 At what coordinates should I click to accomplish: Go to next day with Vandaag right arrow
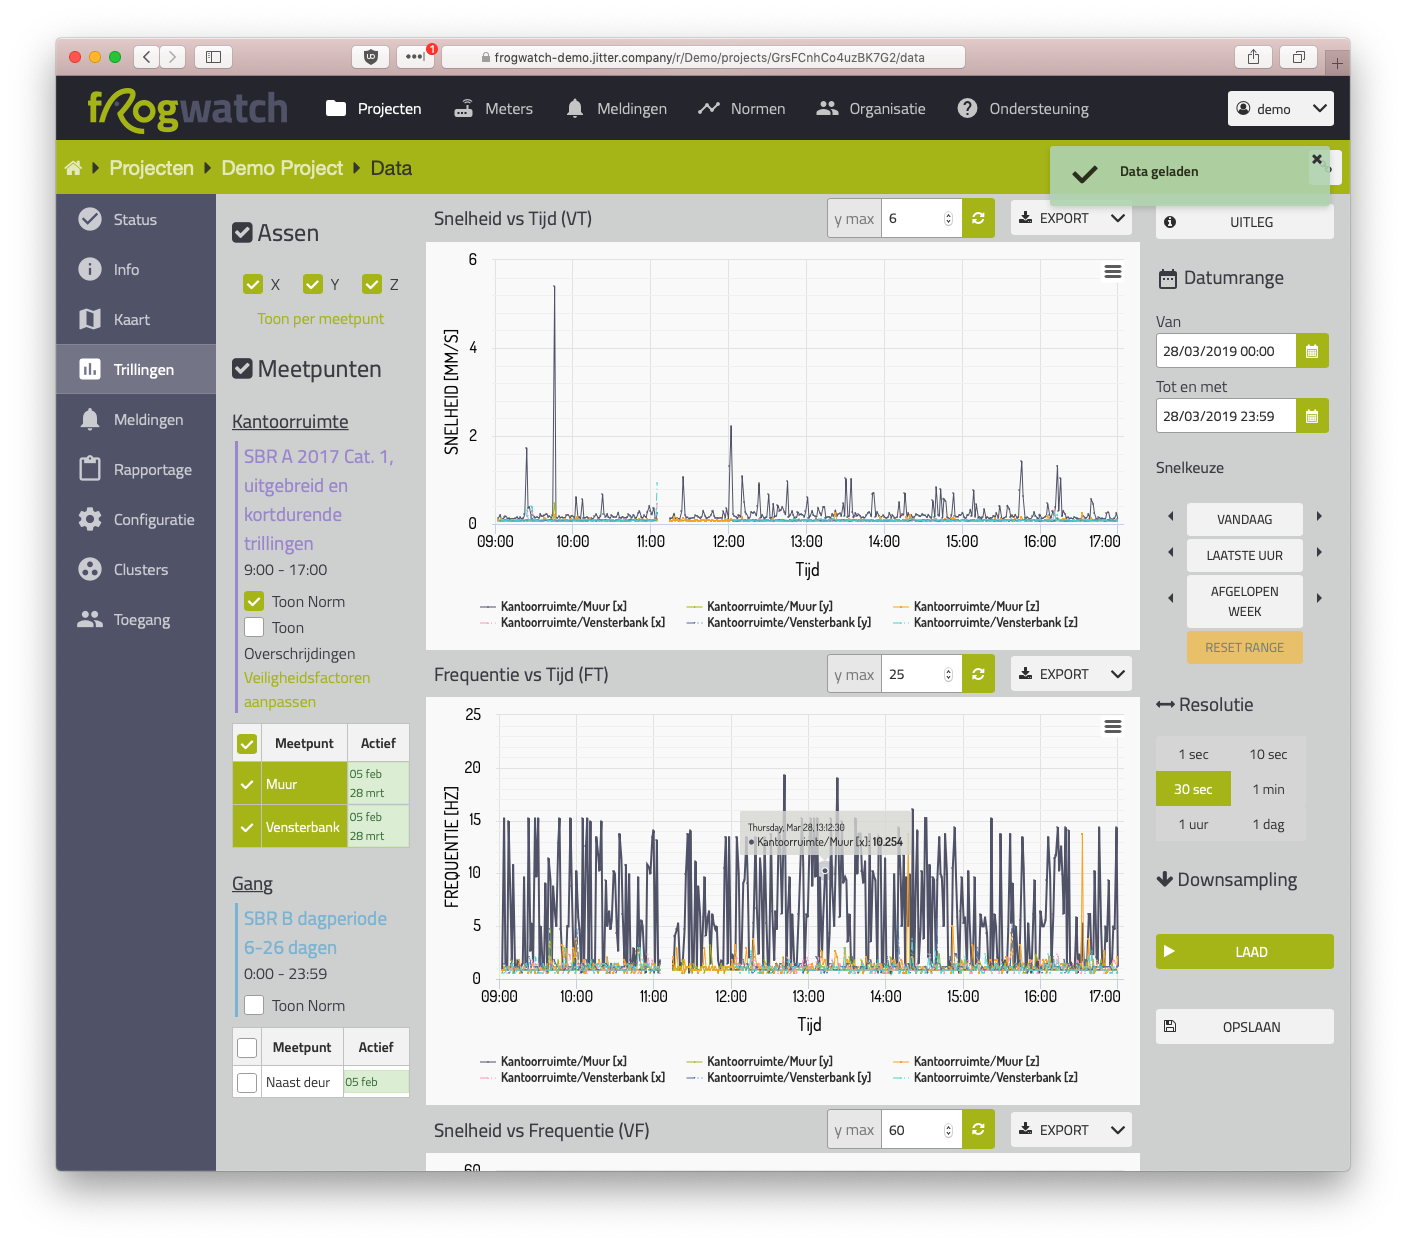[1319, 517]
